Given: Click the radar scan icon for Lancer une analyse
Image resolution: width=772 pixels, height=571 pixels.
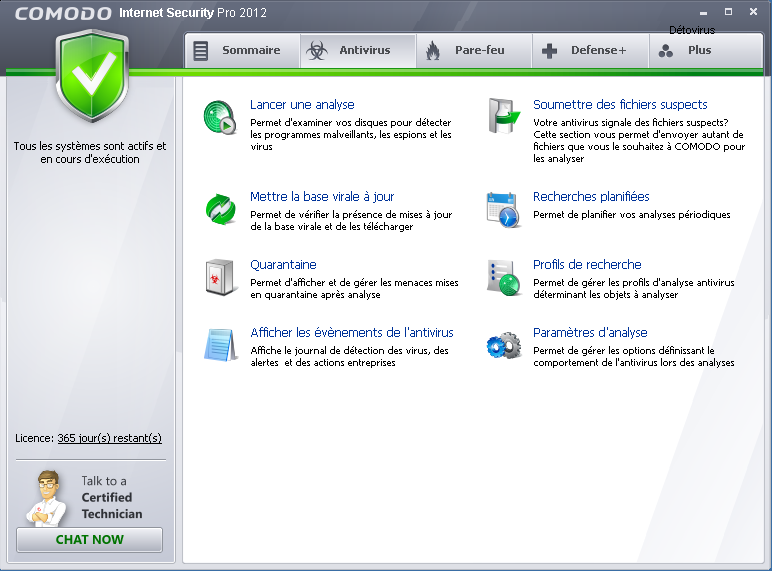Looking at the screenshot, I should 220,117.
